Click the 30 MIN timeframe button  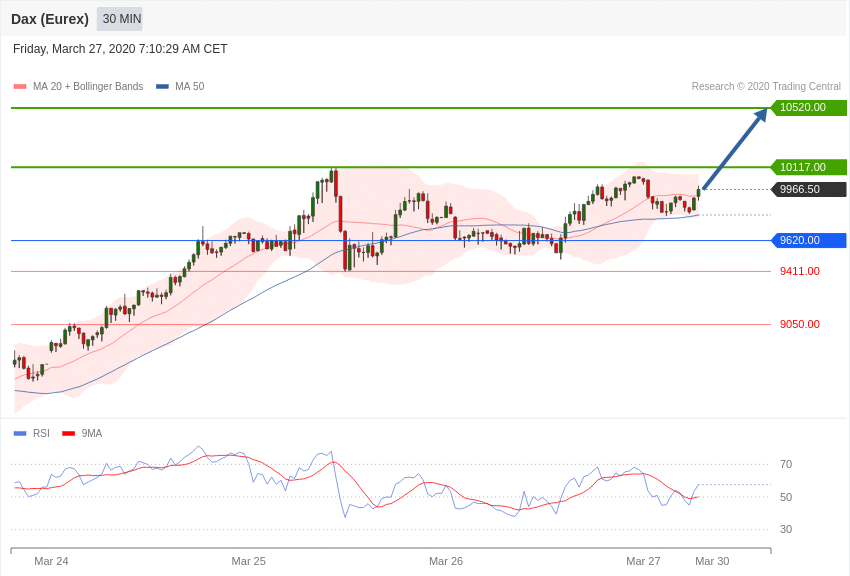121,19
